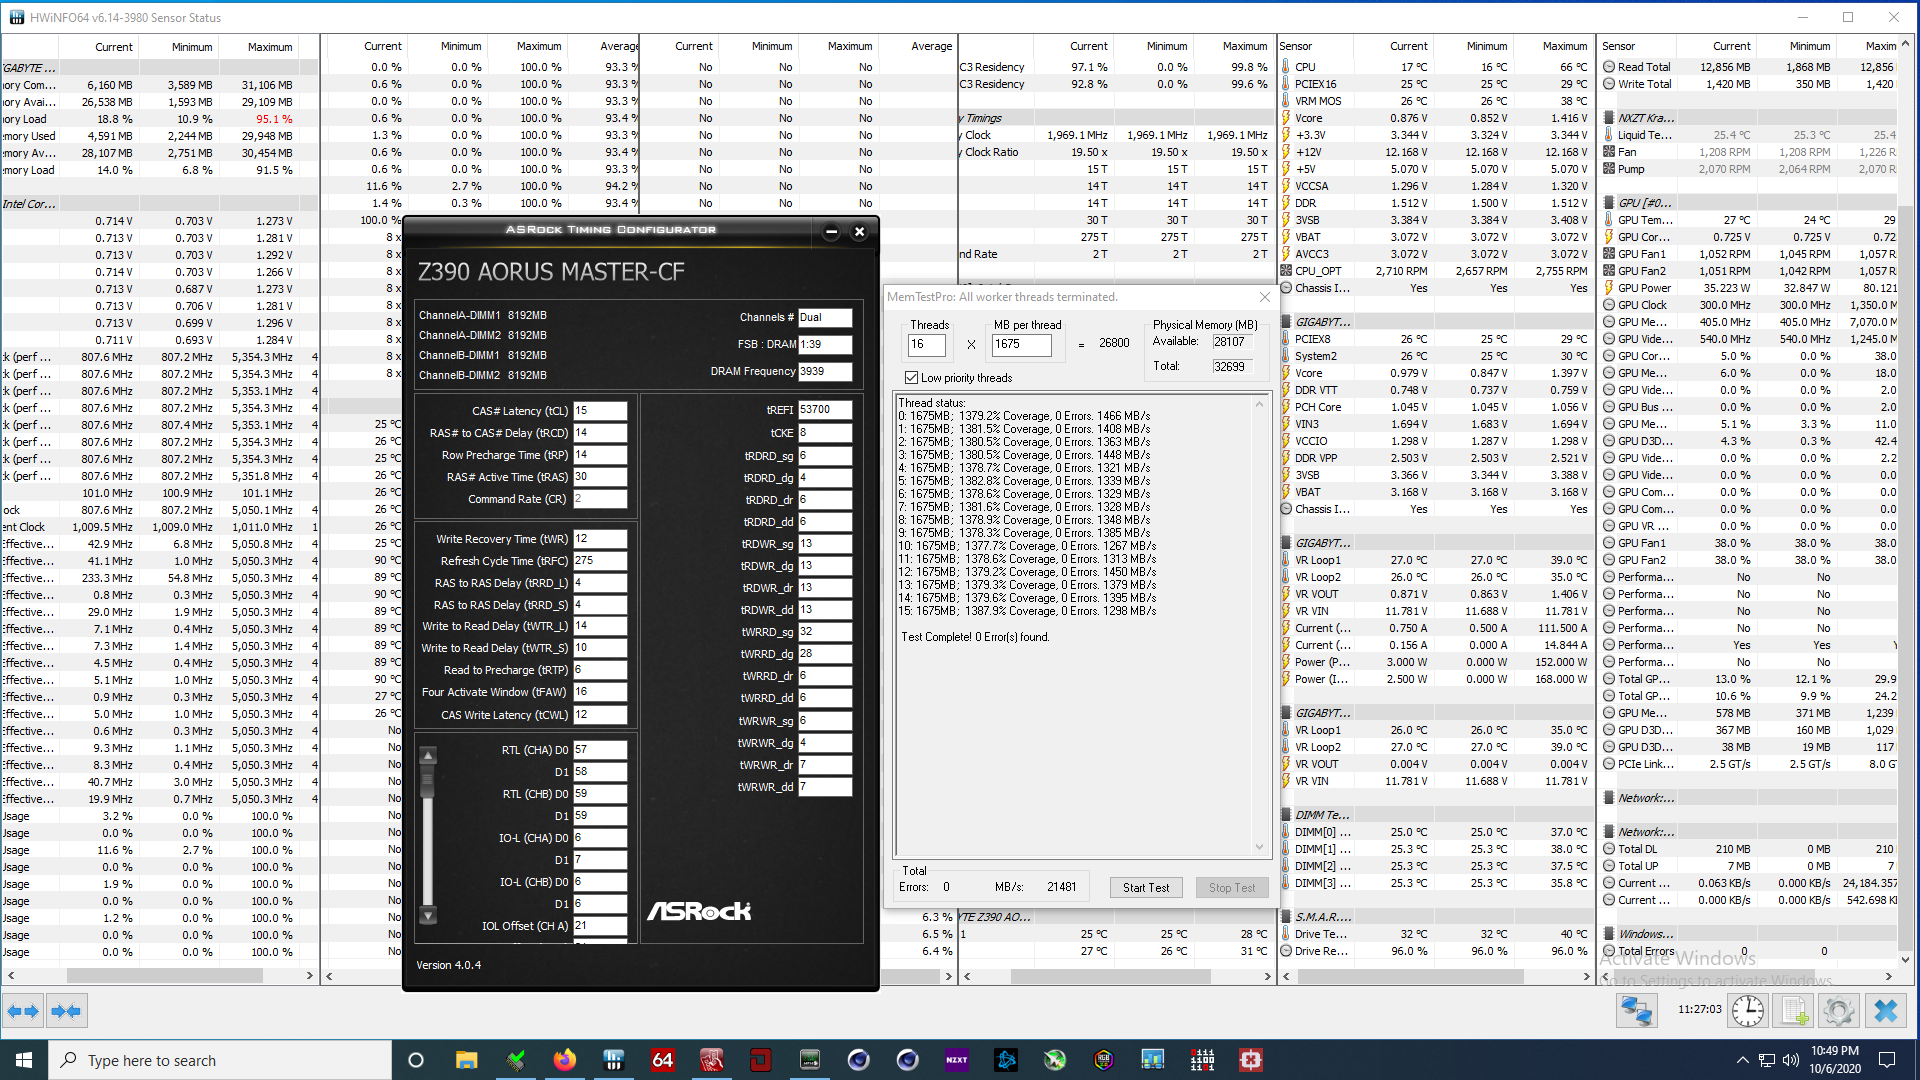Screen dimensions: 1920x1080
Task: Select the Pump RPM sensor row
Action: click(x=1750, y=169)
